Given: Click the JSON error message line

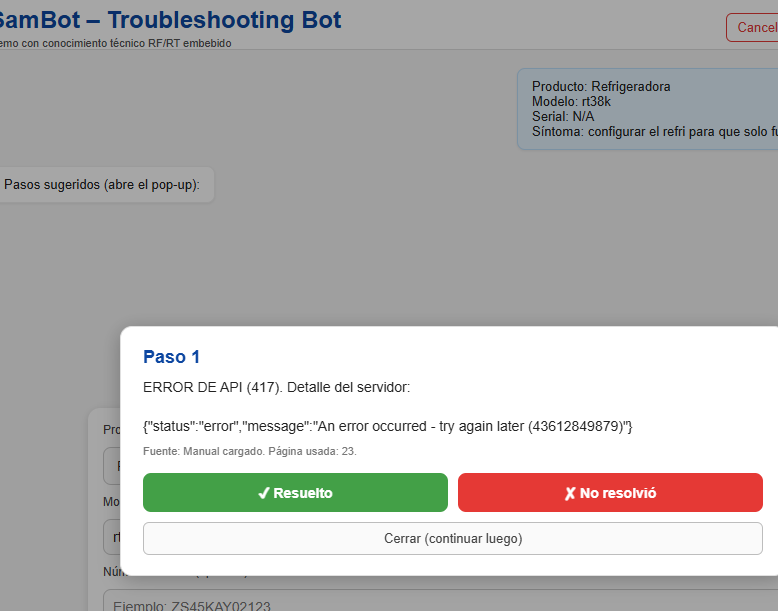Looking at the screenshot, I should point(388,426).
